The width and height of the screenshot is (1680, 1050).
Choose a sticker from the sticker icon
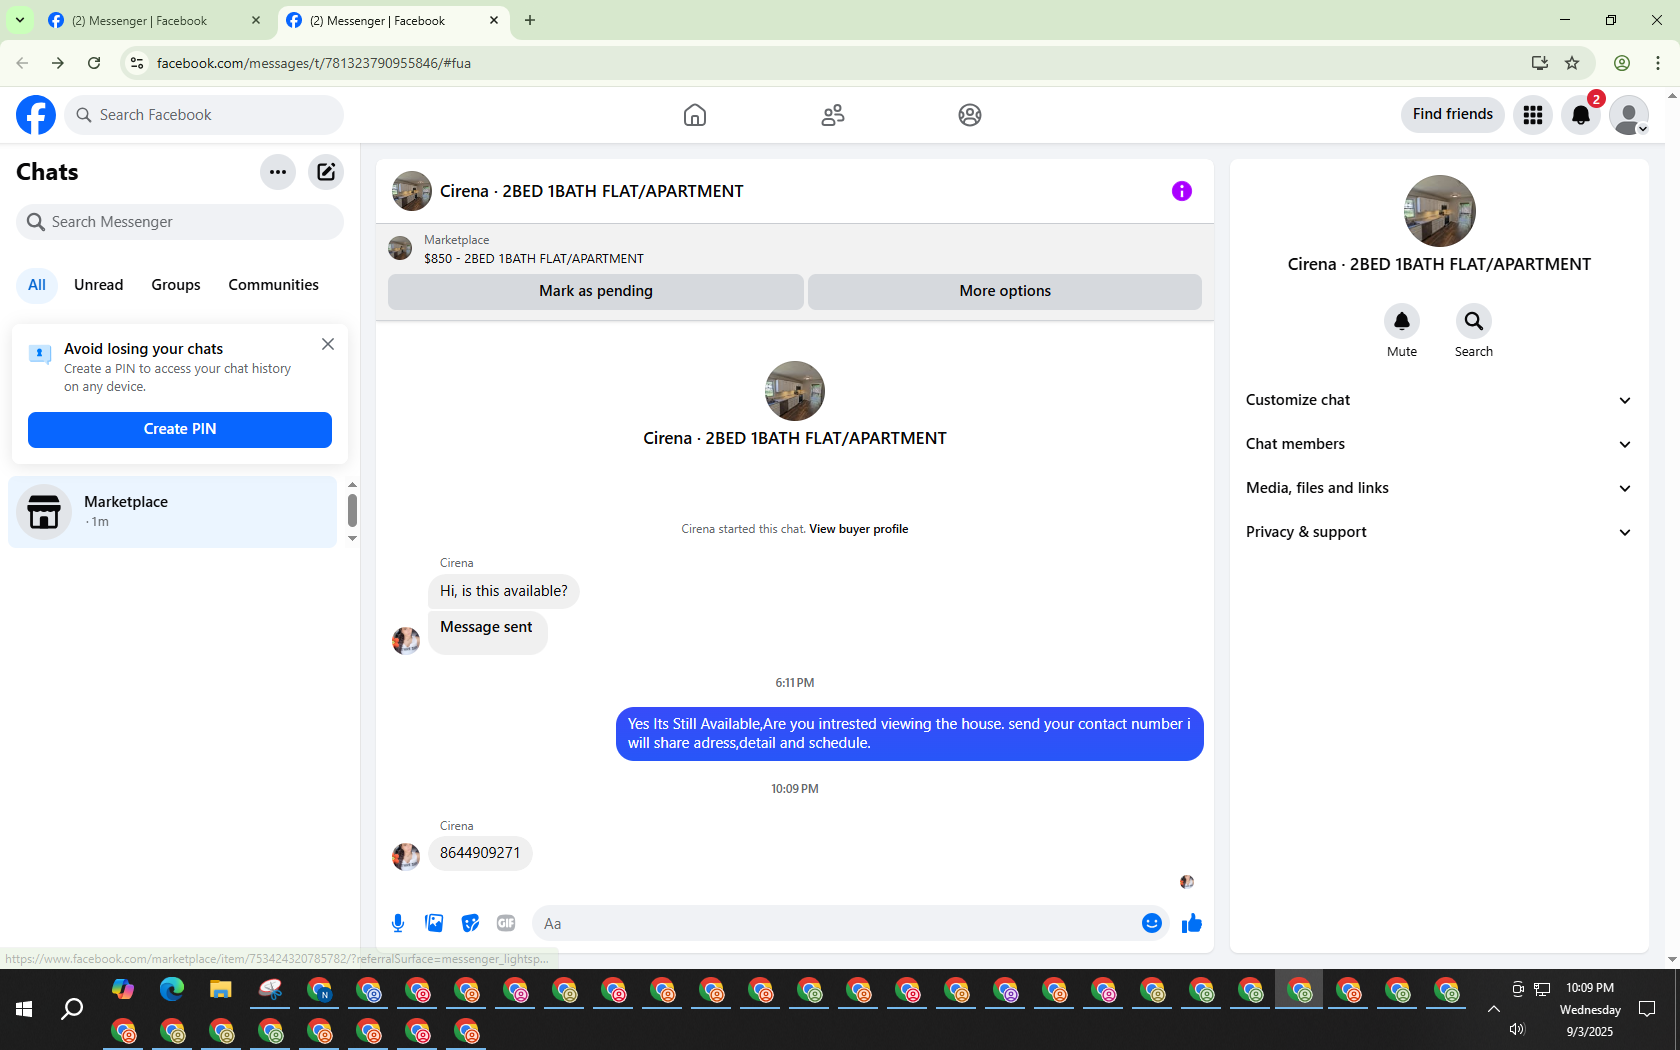tap(470, 923)
